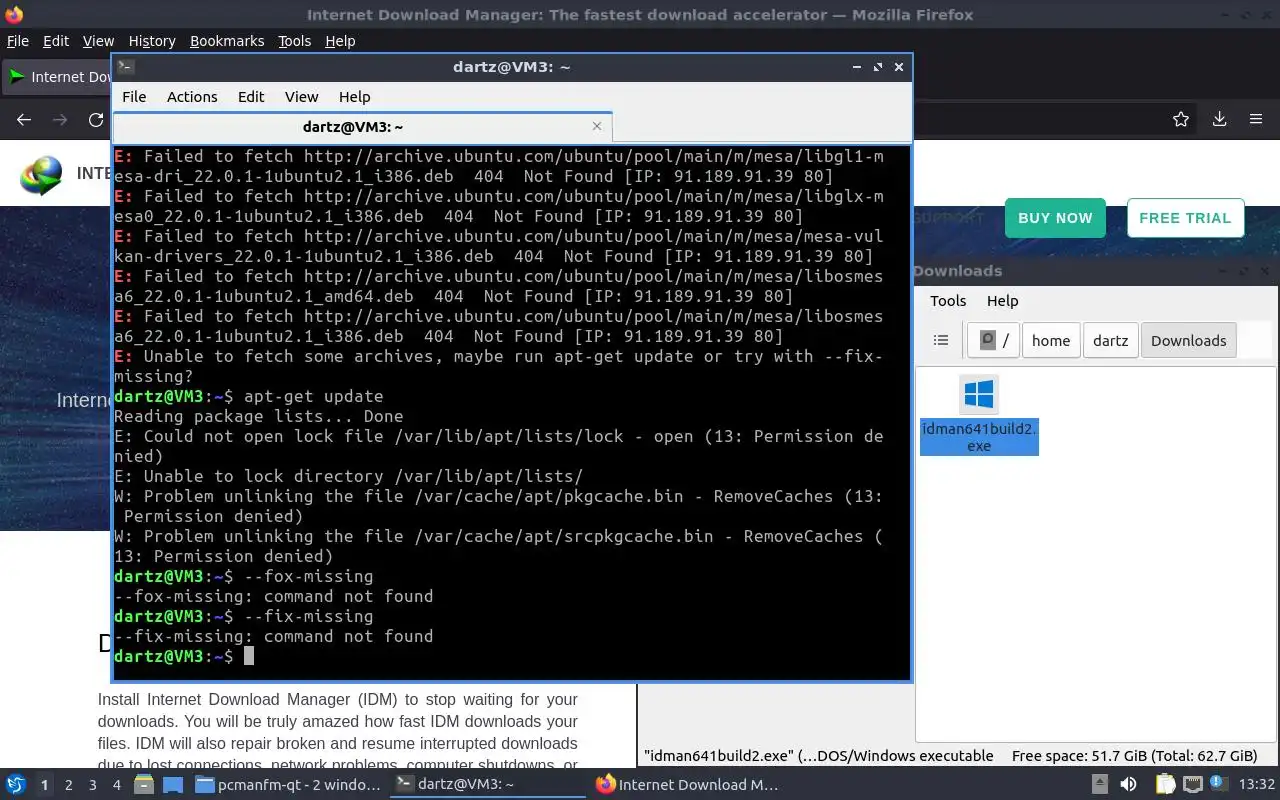Switch to virtual desktop 1

point(44,785)
